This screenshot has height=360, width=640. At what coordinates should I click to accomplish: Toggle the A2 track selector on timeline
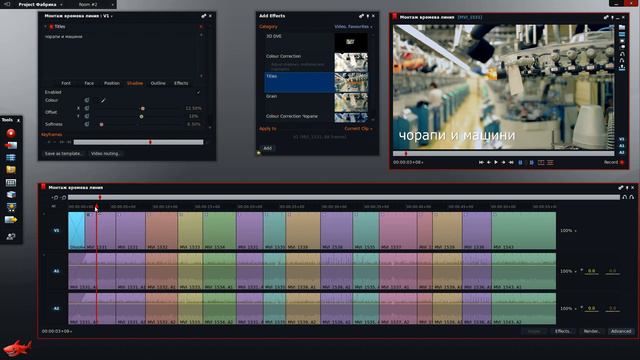(56, 309)
